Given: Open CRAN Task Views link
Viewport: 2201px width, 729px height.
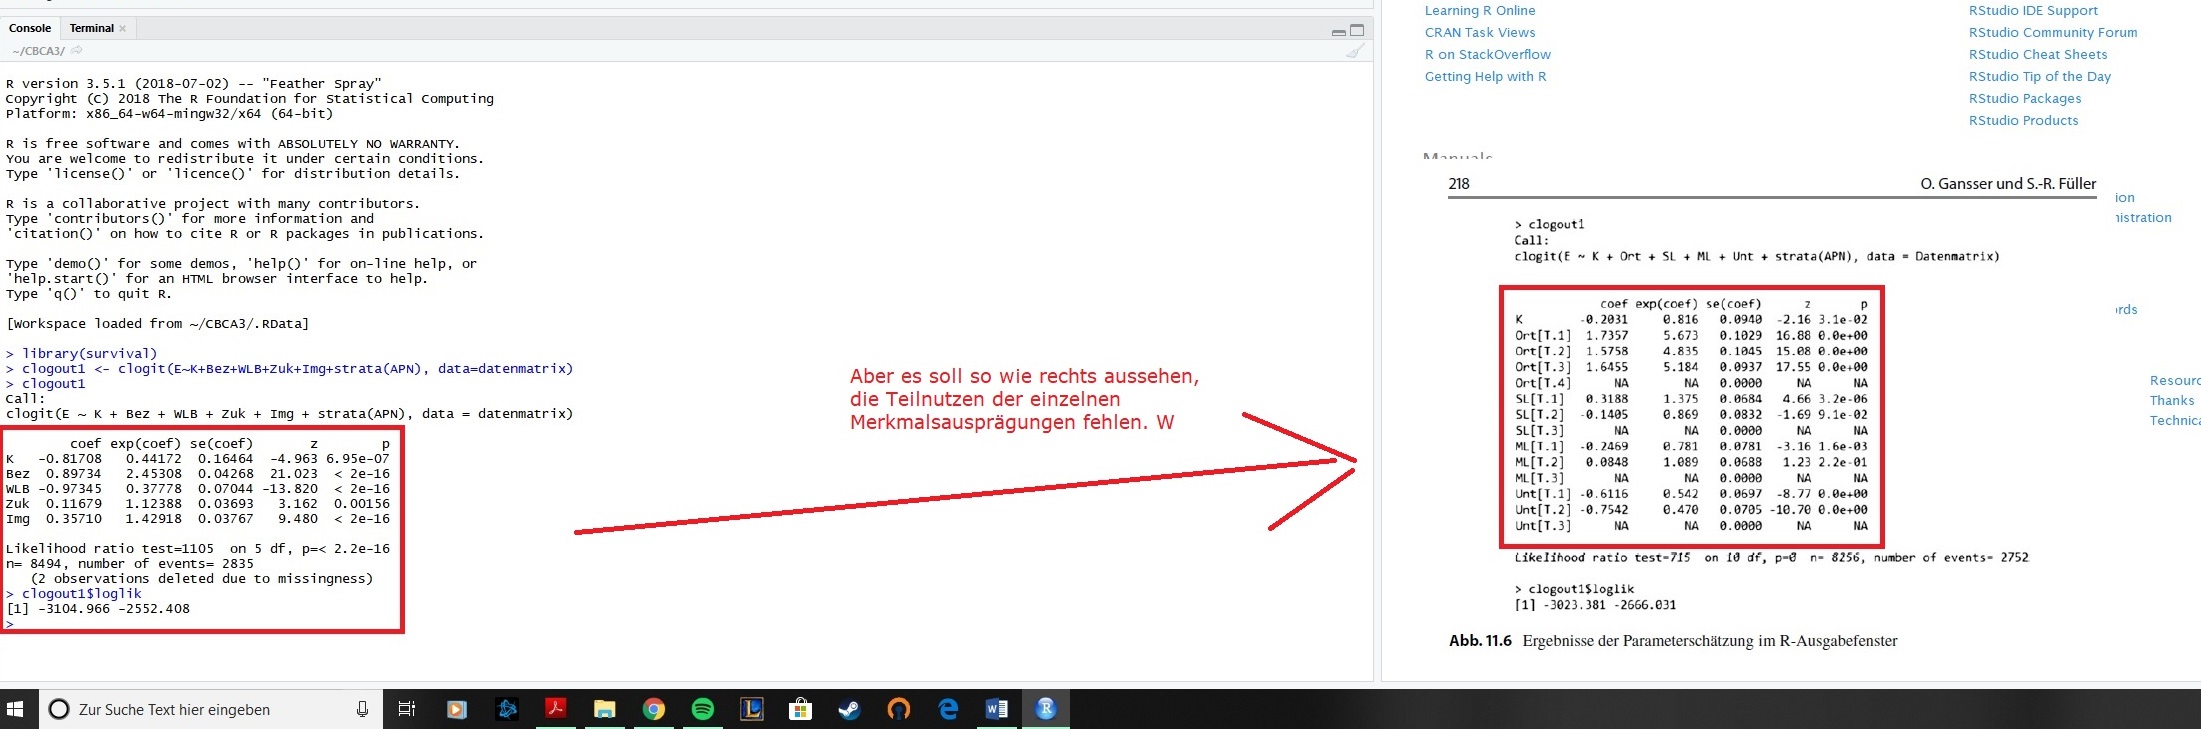Looking at the screenshot, I should 1479,33.
